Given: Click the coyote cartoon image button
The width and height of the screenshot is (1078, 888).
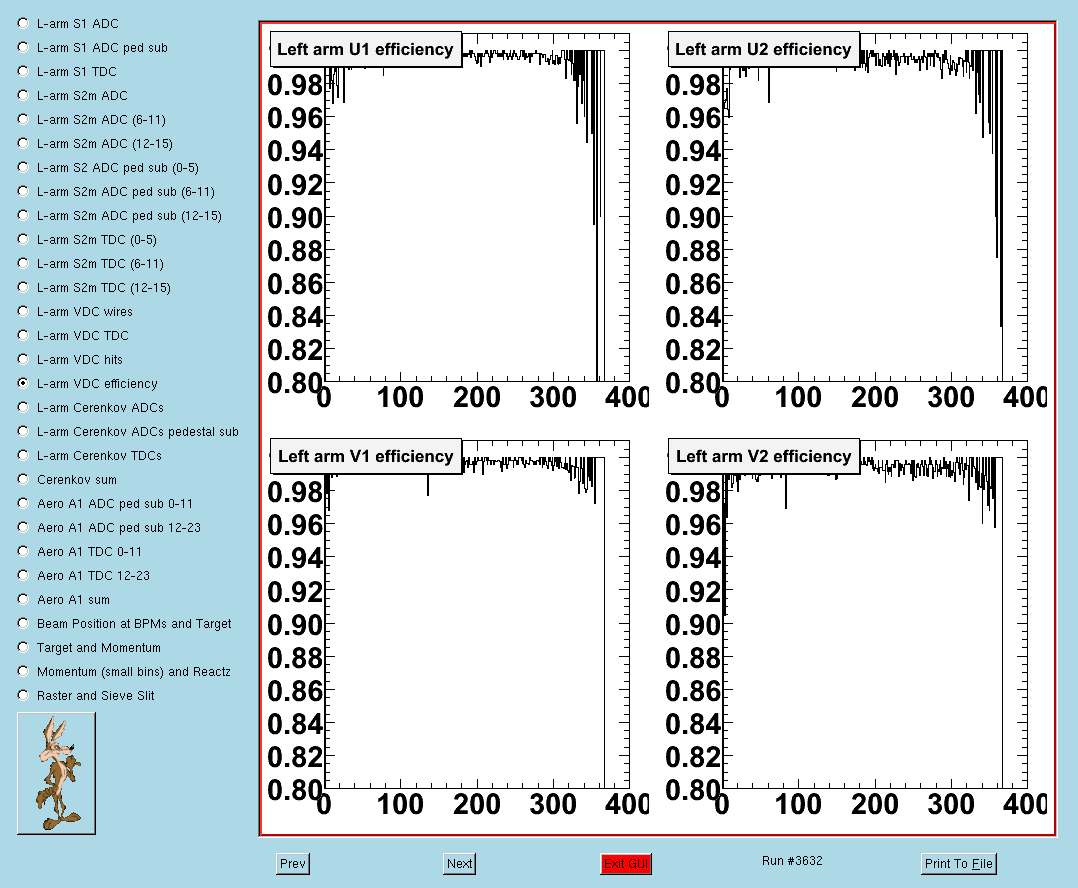Looking at the screenshot, I should 56,773.
